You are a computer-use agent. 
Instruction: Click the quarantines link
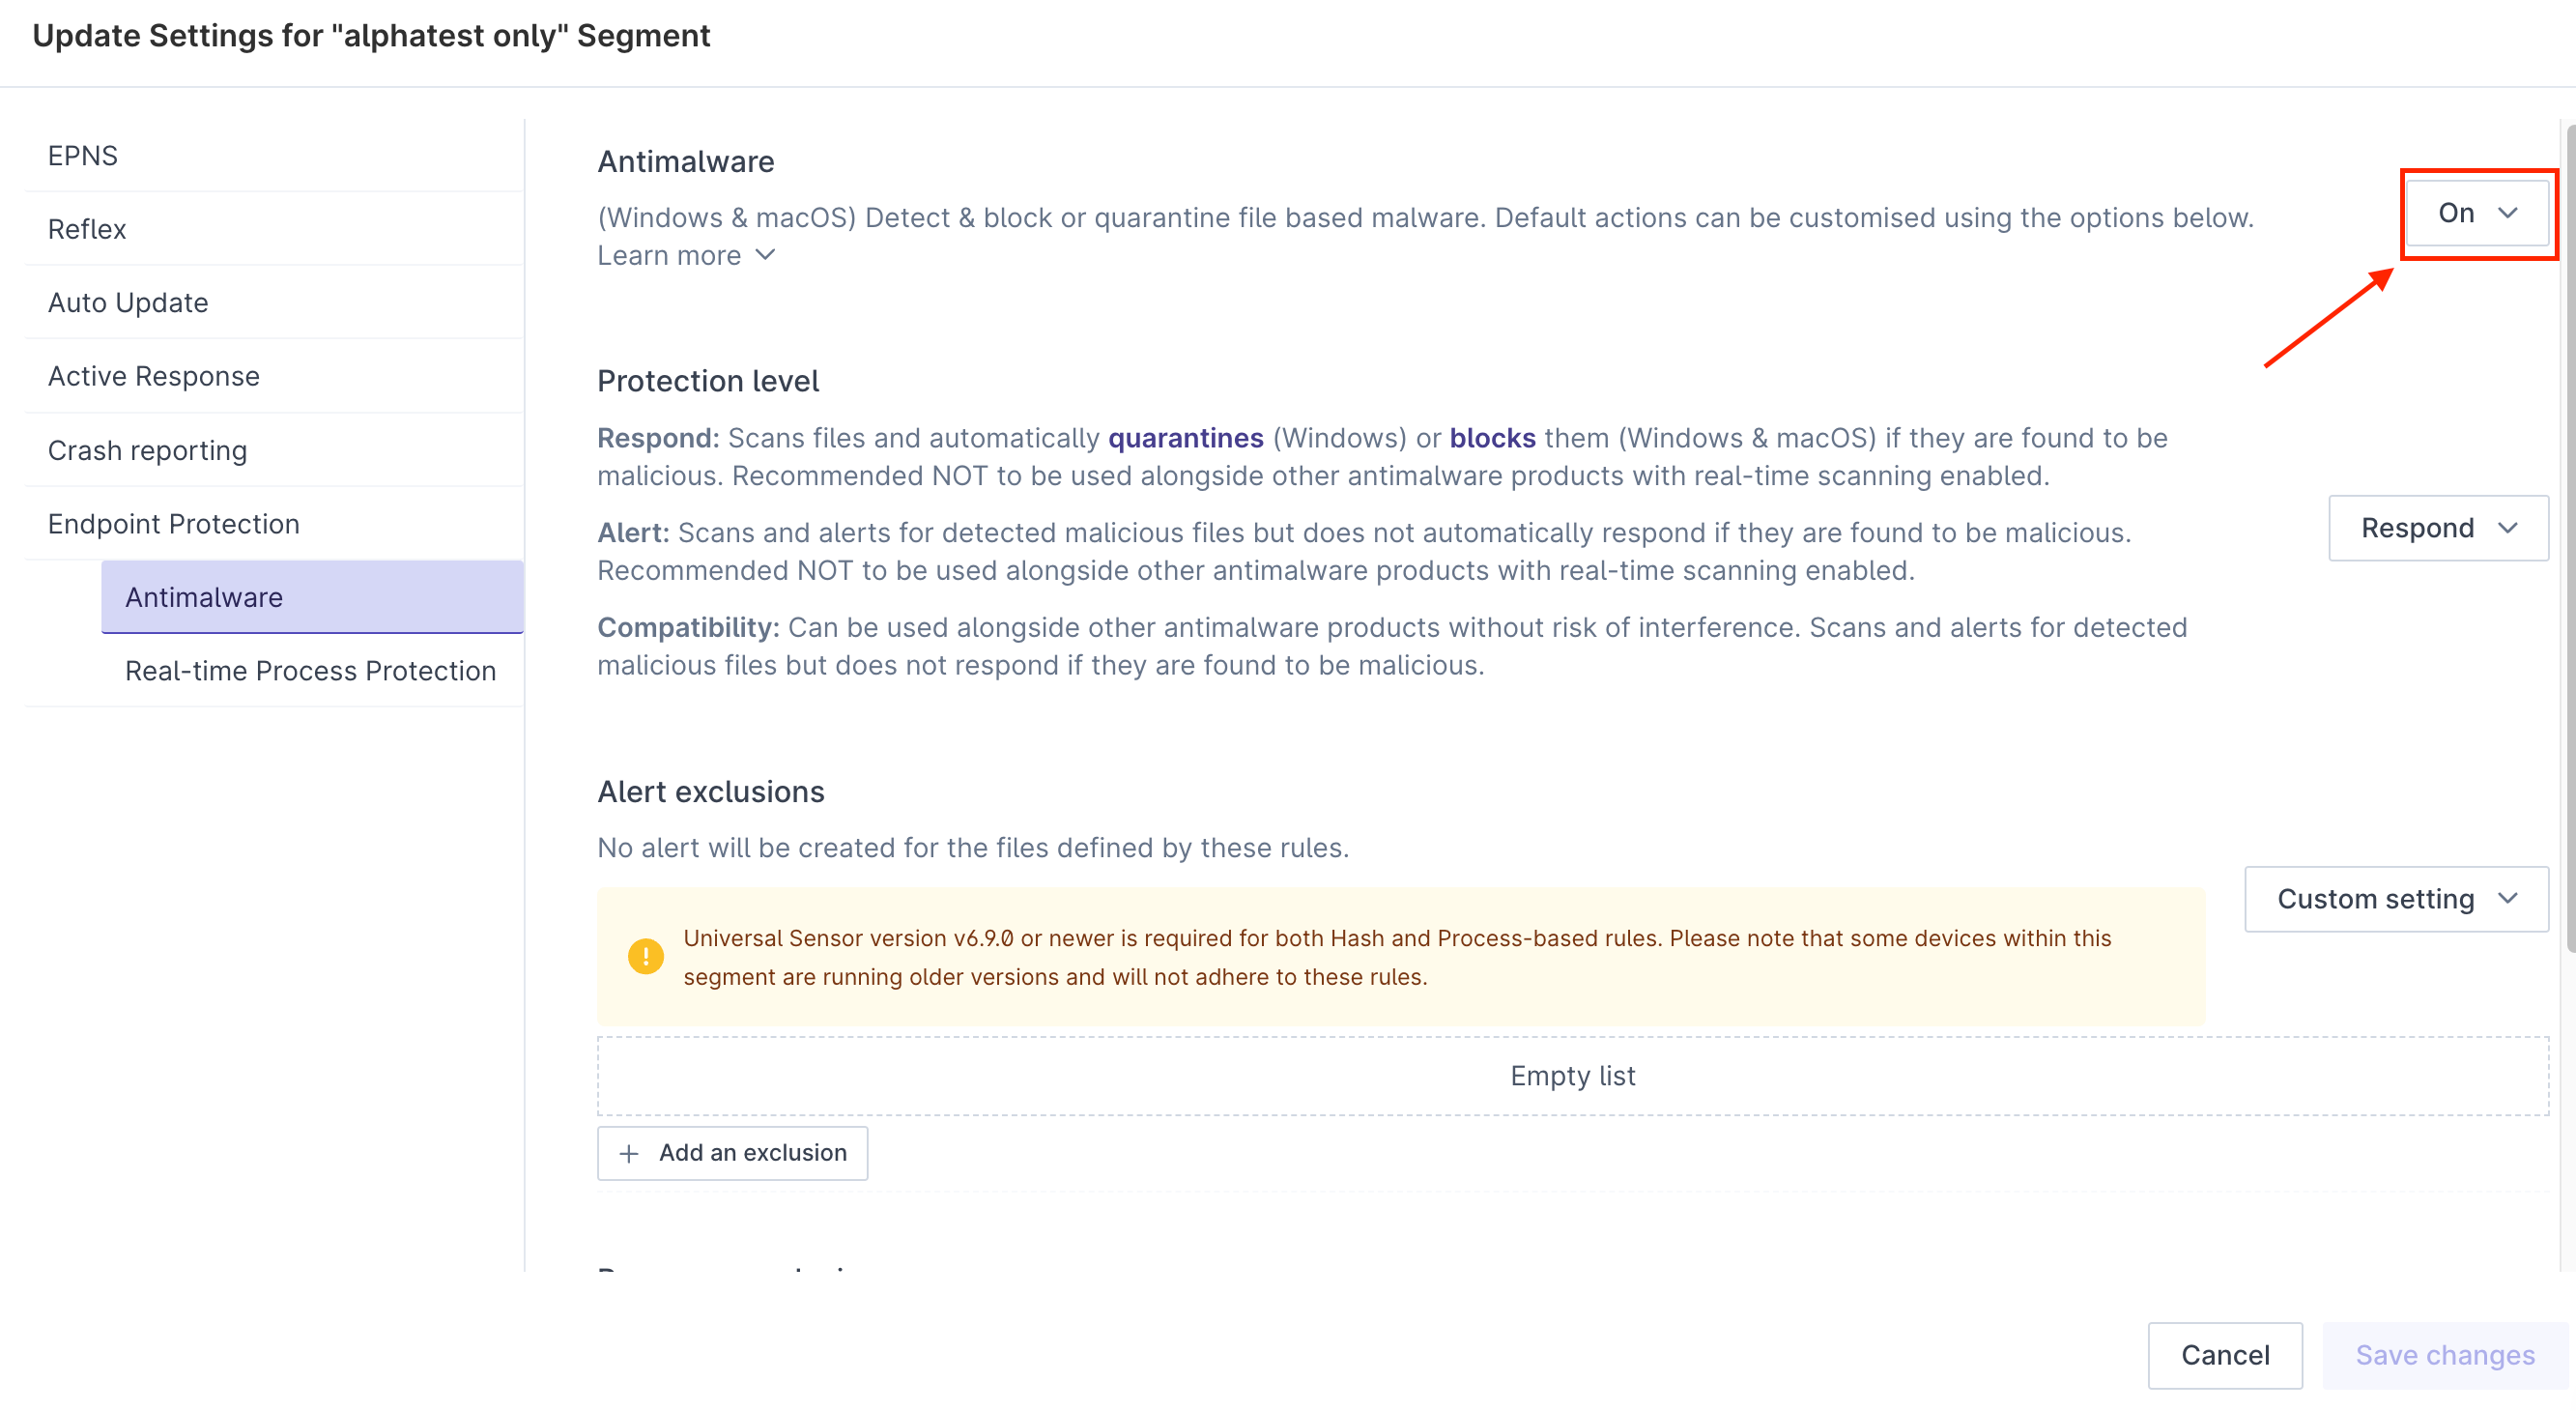coord(1185,438)
